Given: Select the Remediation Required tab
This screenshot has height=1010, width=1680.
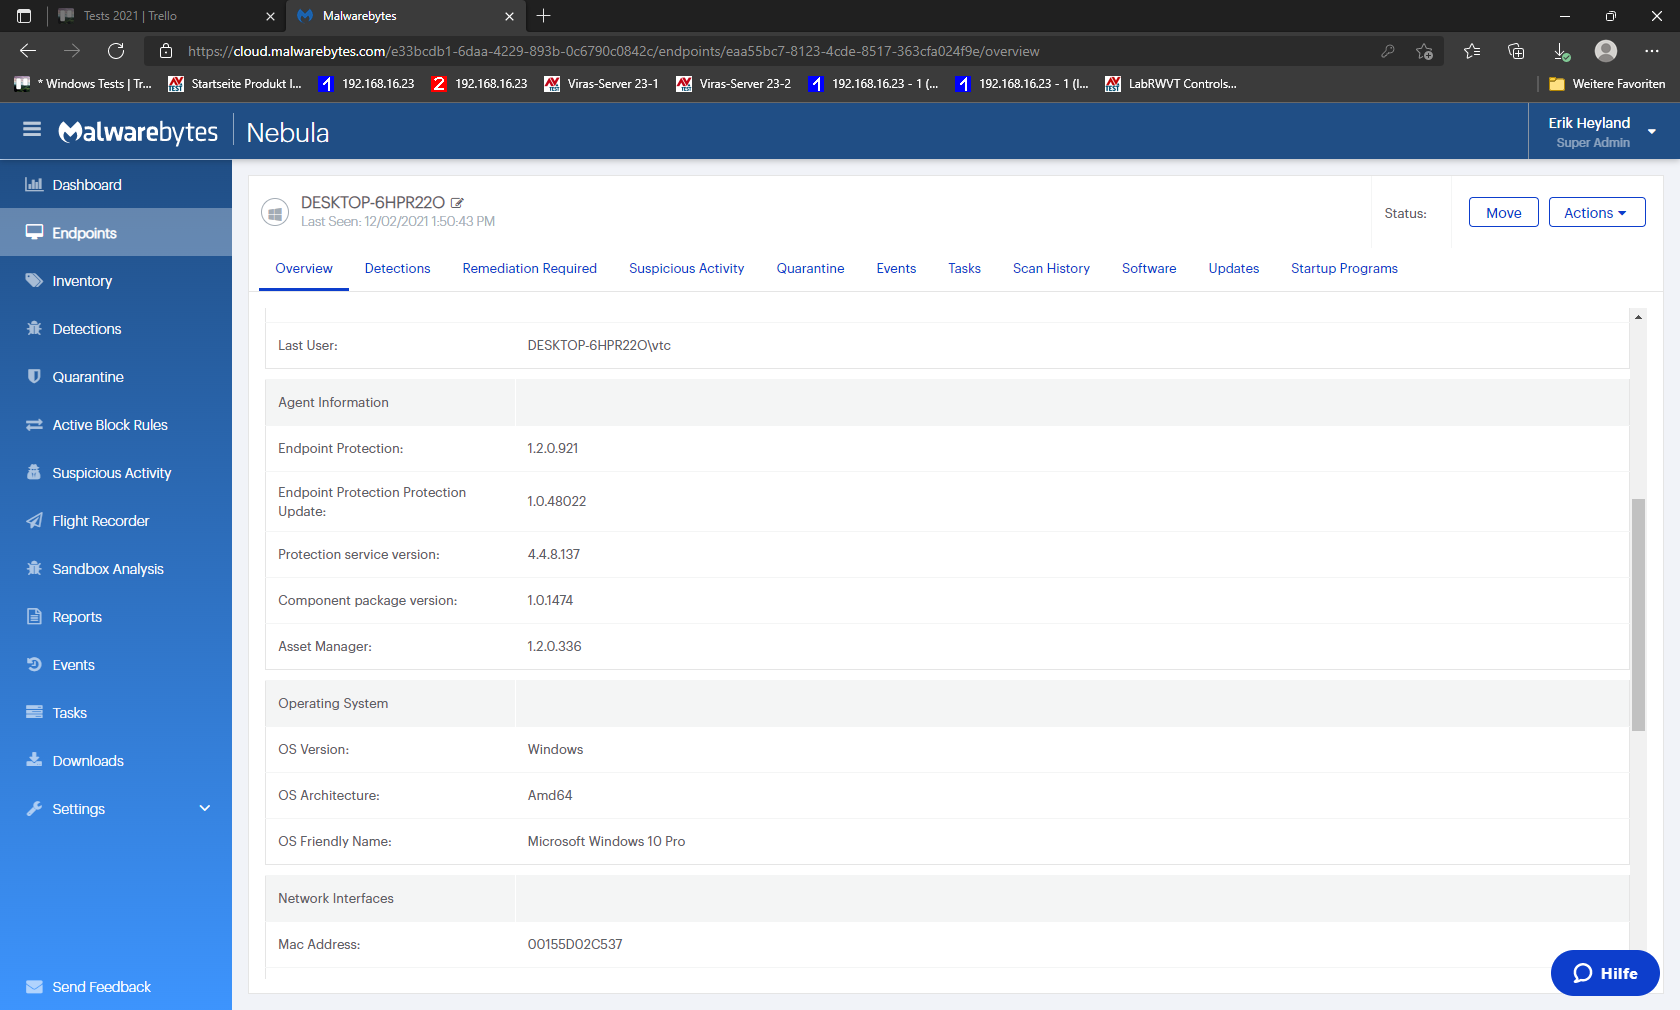Looking at the screenshot, I should (x=529, y=269).
